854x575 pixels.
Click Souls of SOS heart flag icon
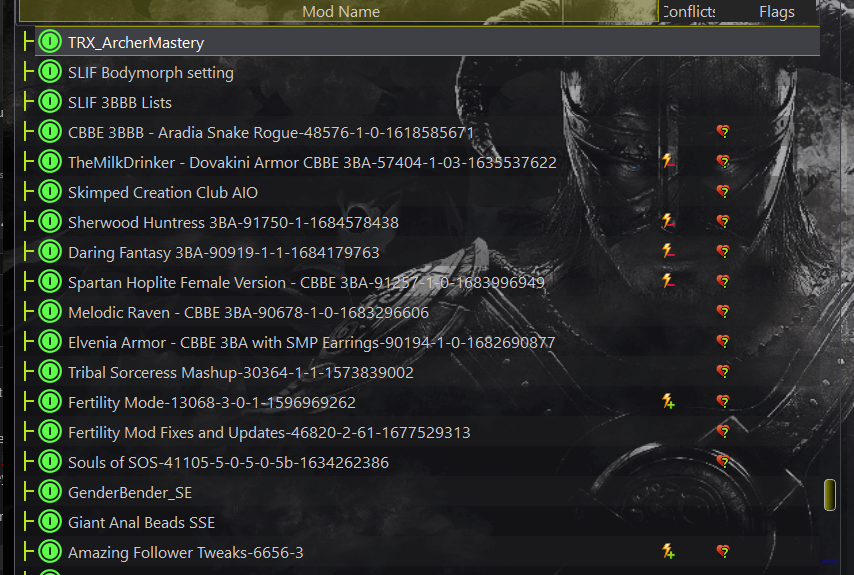click(x=723, y=461)
